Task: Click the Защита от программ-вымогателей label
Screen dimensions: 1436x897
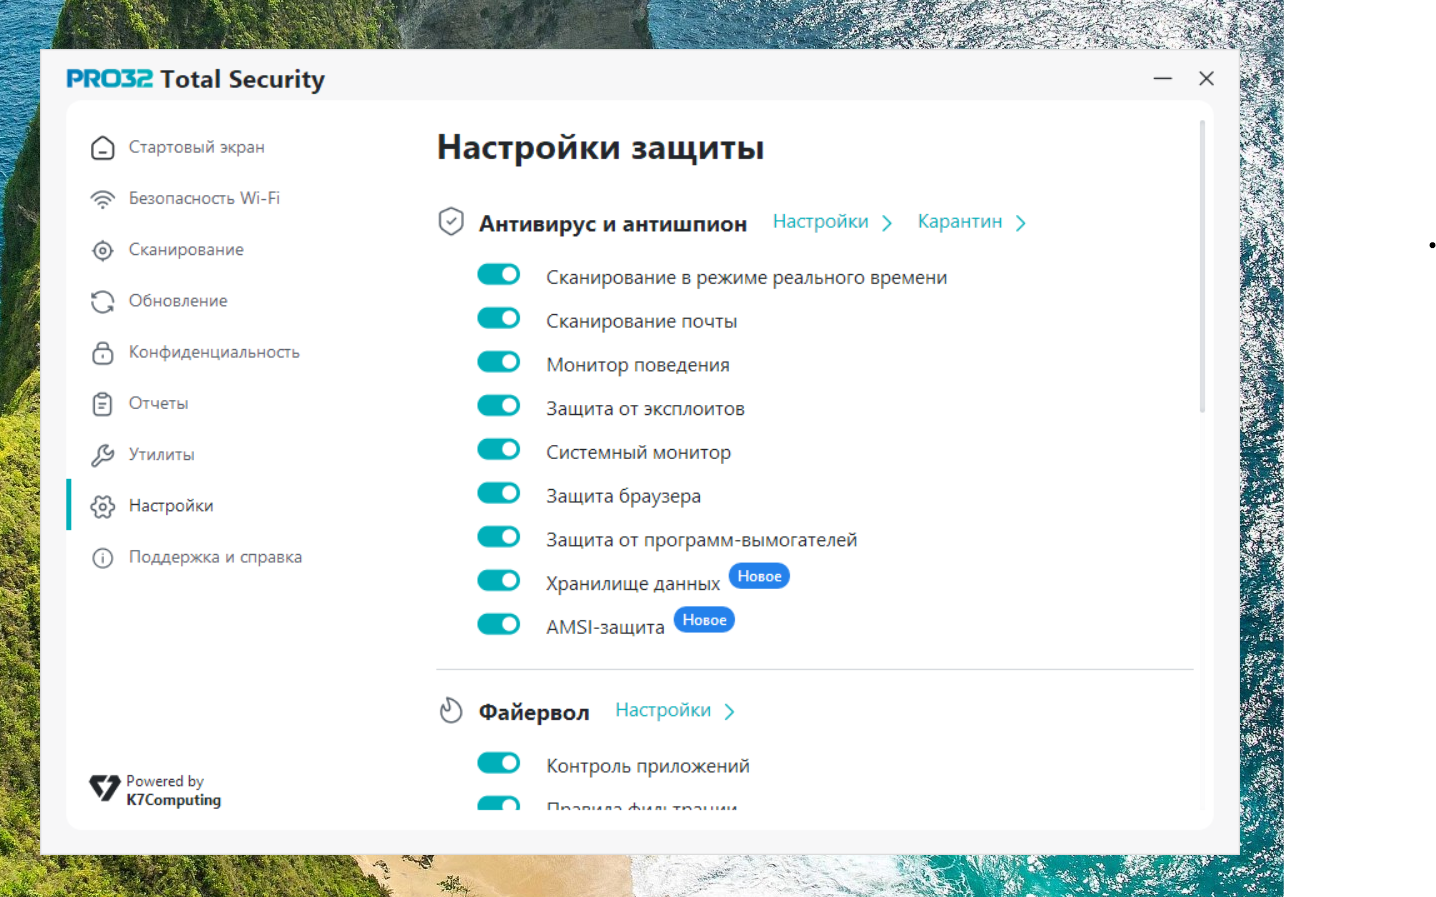Action: (x=701, y=540)
